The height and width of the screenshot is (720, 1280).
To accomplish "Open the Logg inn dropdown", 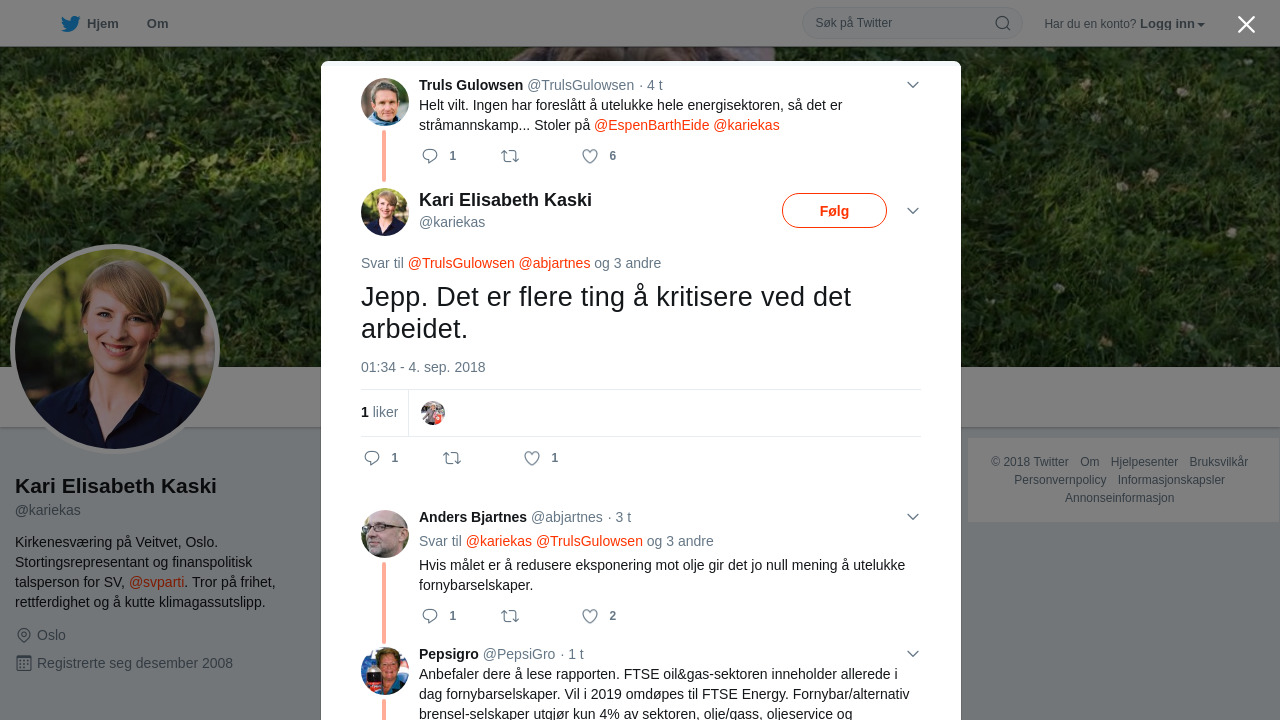I will 1173,24.
